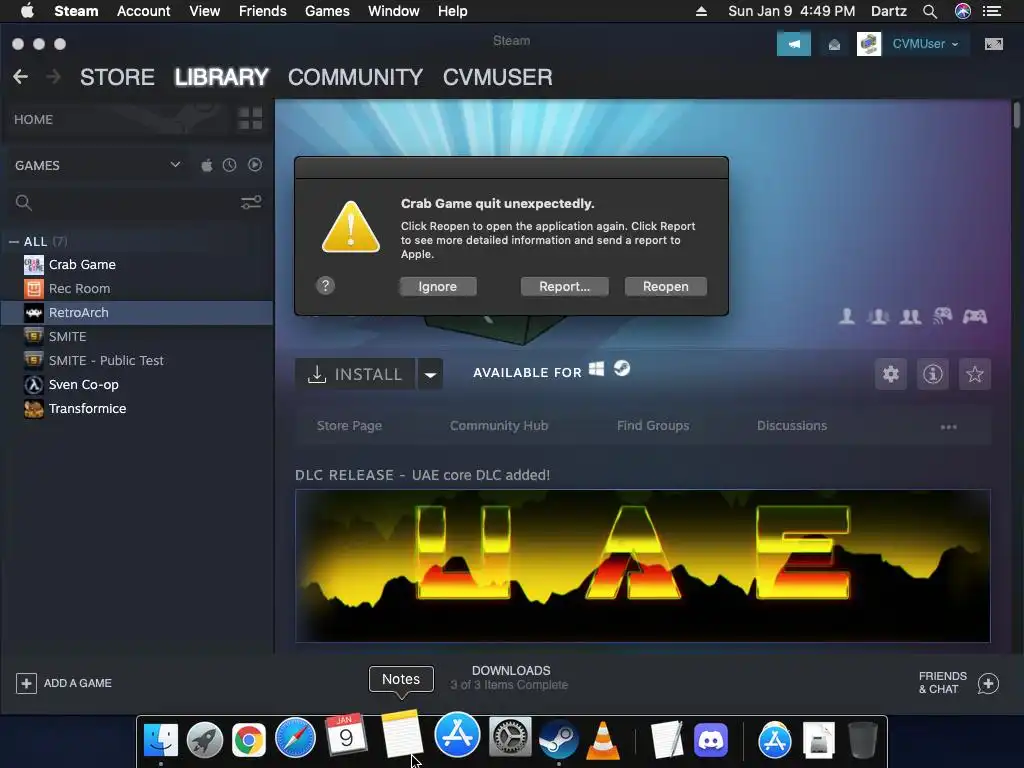Open Steam icon in the Dock
The width and height of the screenshot is (1024, 768).
click(x=558, y=739)
